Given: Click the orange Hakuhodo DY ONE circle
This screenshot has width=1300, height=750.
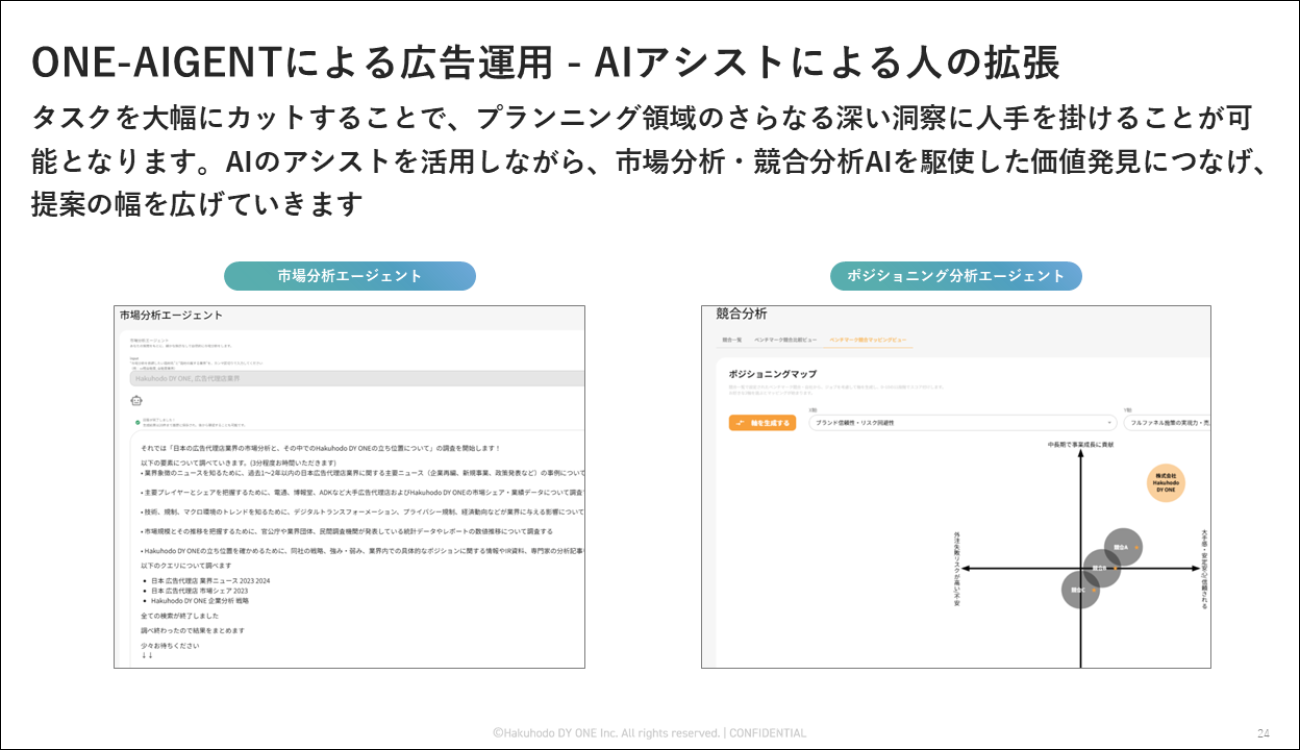Looking at the screenshot, I should (1166, 483).
